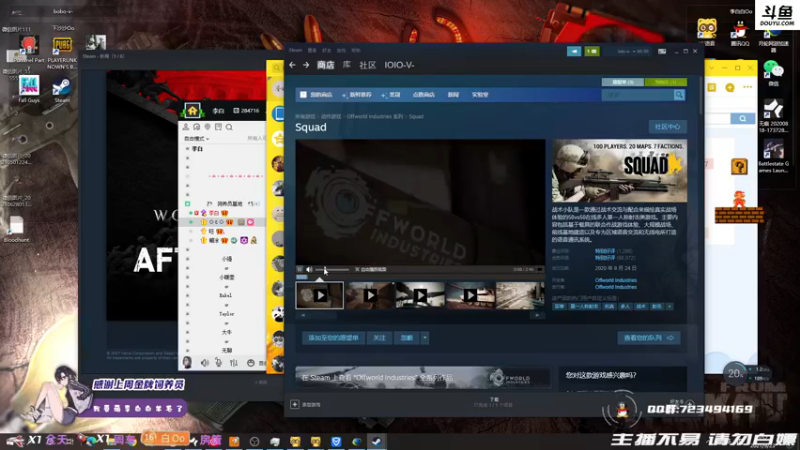The width and height of the screenshot is (800, 450).
Task: Go back in Steam navigation
Action: point(292,65)
